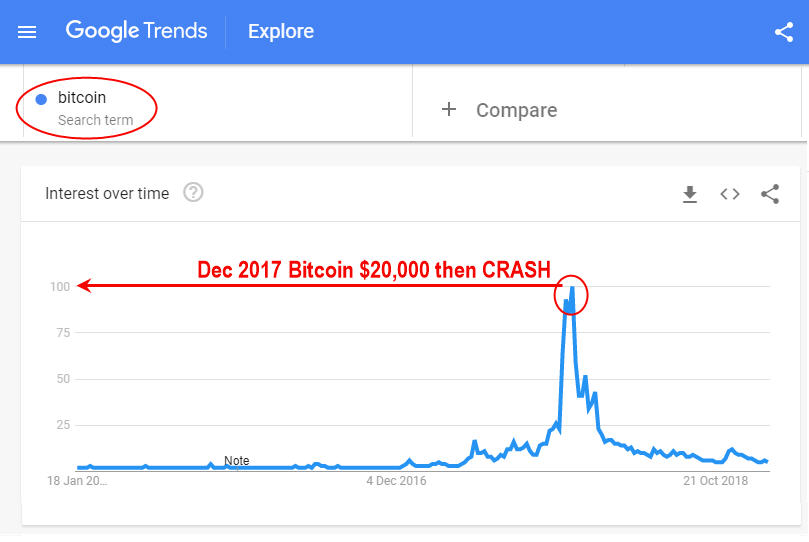Click the blue dot beside bitcoin

[x=41, y=99]
